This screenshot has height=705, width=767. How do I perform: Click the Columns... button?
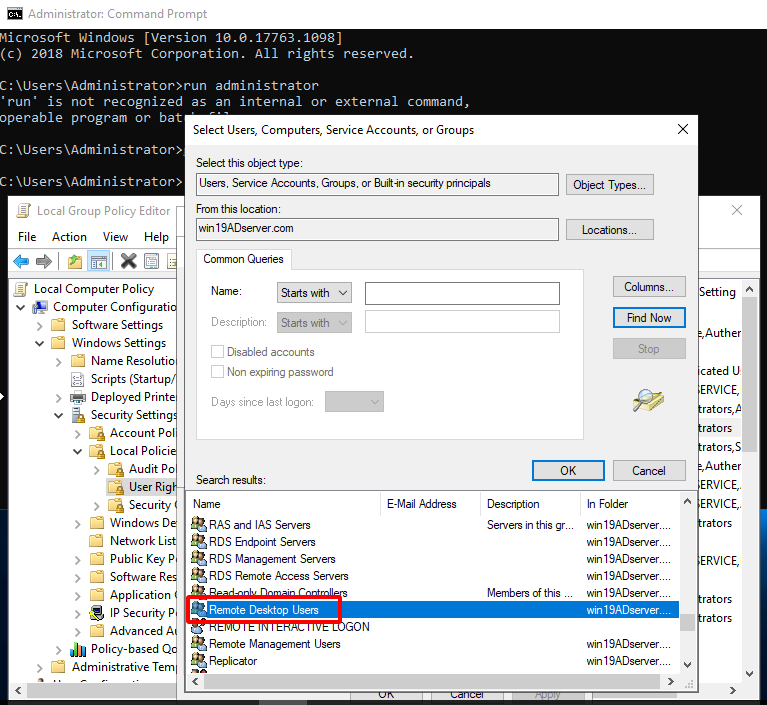pyautogui.click(x=649, y=287)
